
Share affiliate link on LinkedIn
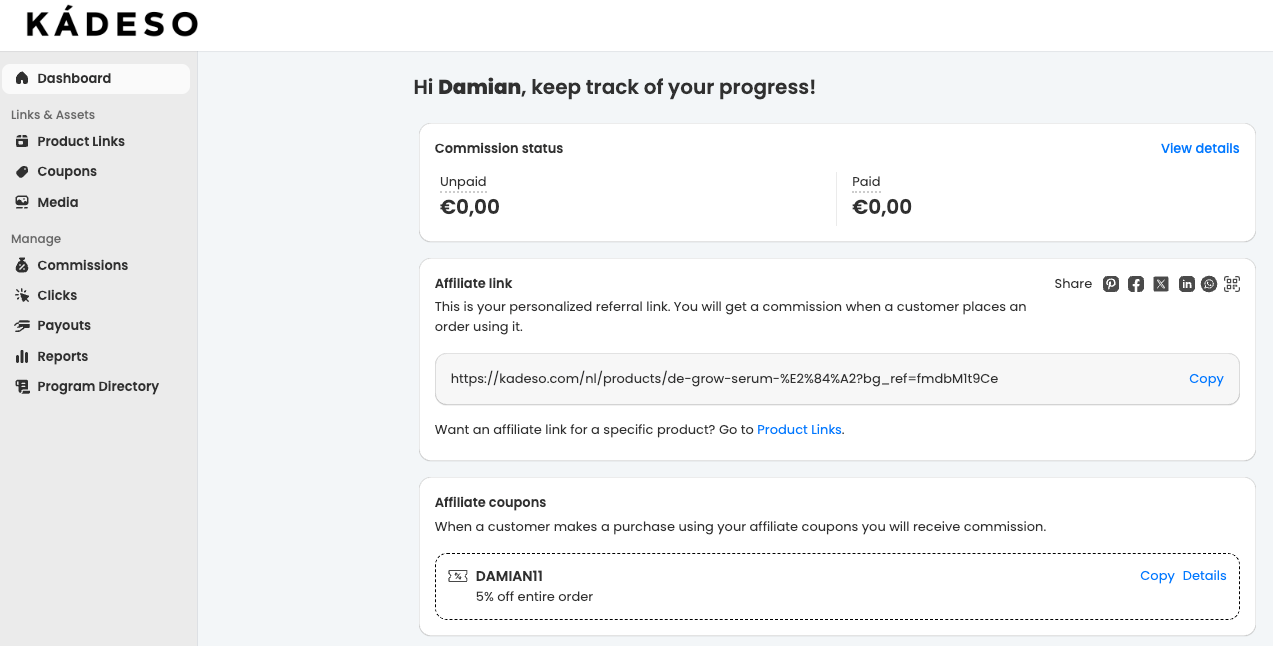tap(1186, 284)
